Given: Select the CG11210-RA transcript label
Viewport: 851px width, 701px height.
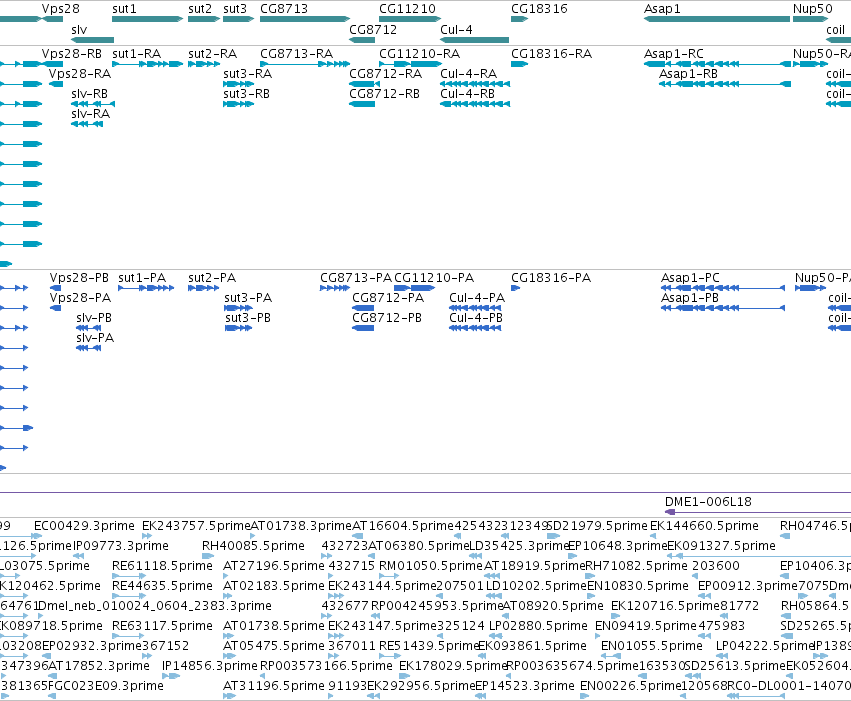Looking at the screenshot, I should 419,54.
